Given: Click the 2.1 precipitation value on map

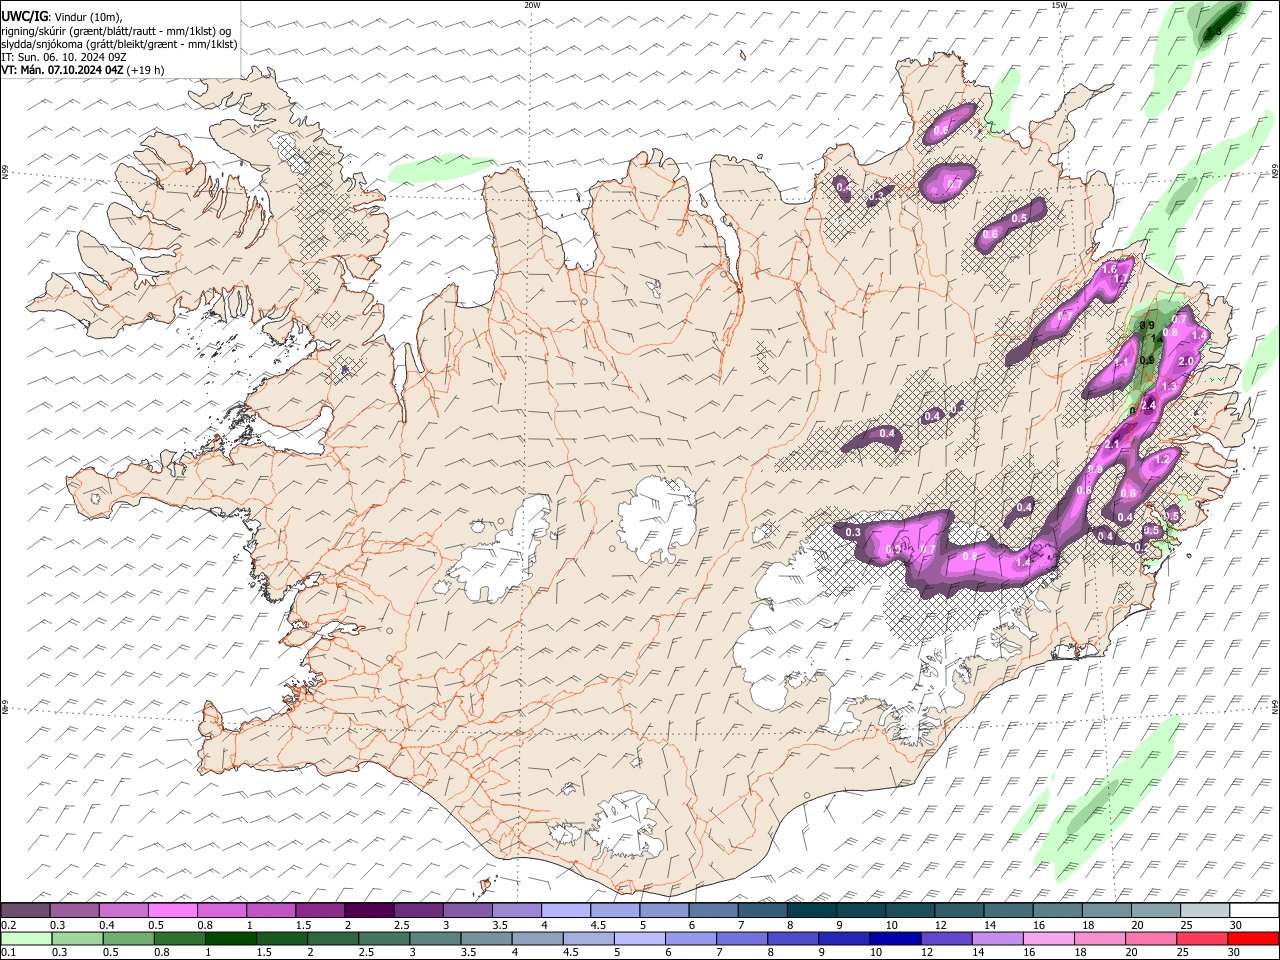Looking at the screenshot, I should (1113, 444).
